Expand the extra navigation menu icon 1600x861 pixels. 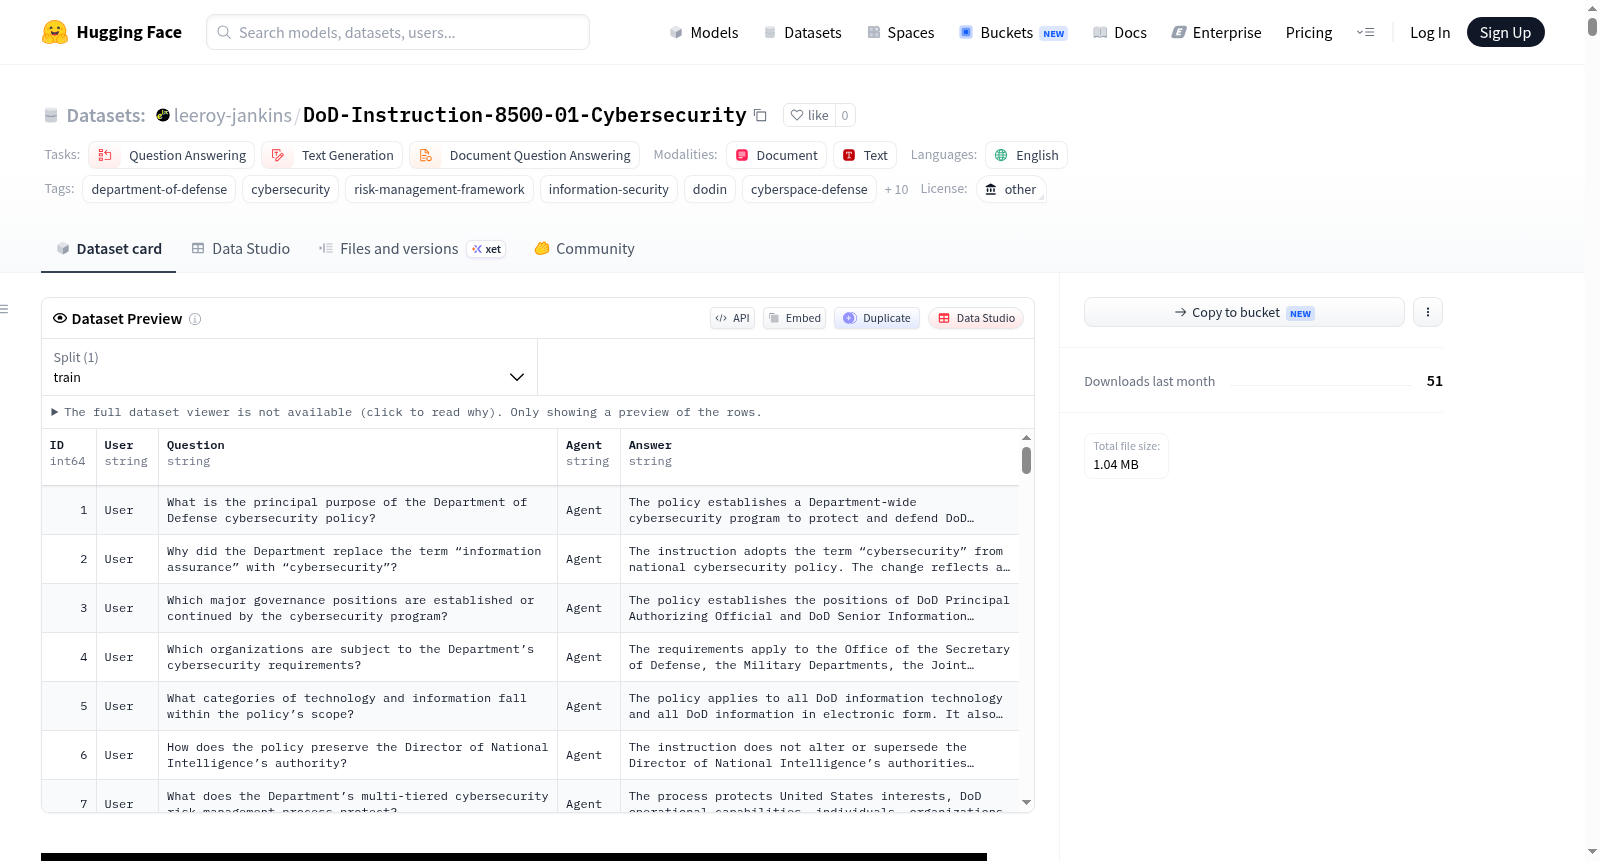pos(1365,32)
